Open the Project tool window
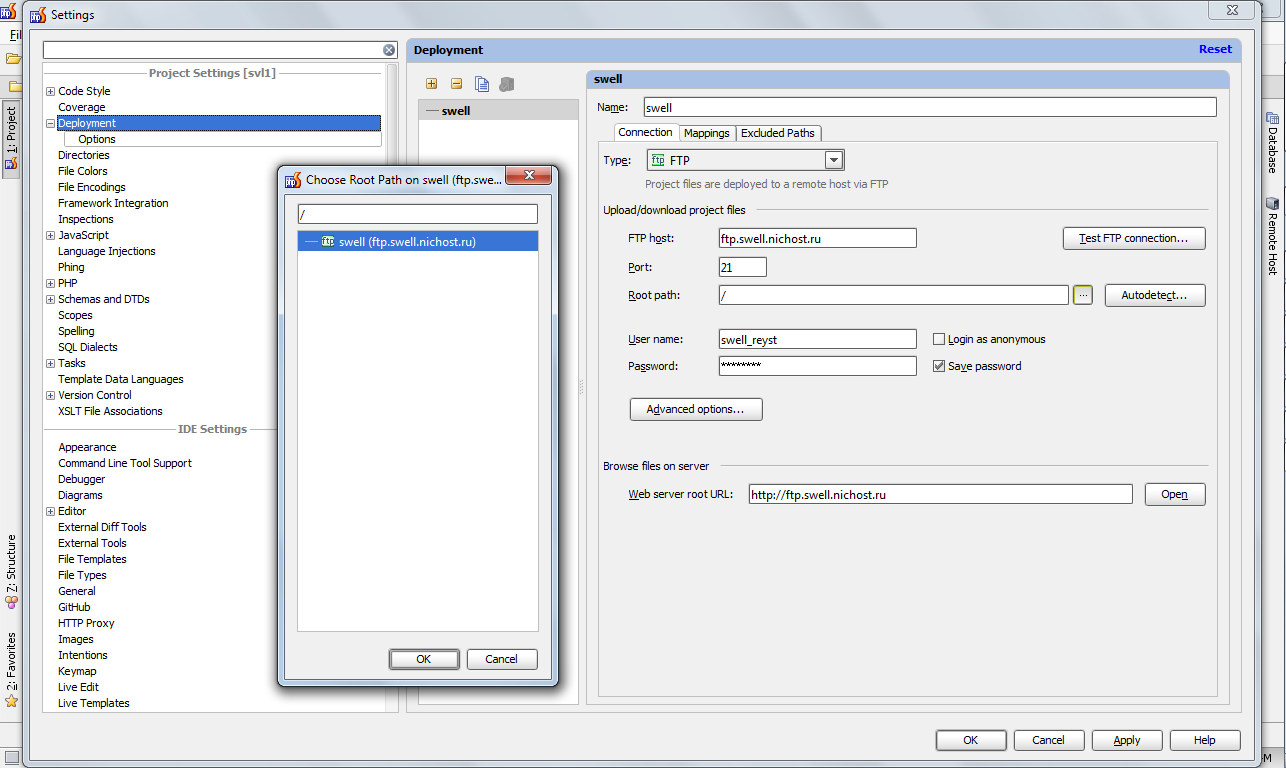 [11, 139]
